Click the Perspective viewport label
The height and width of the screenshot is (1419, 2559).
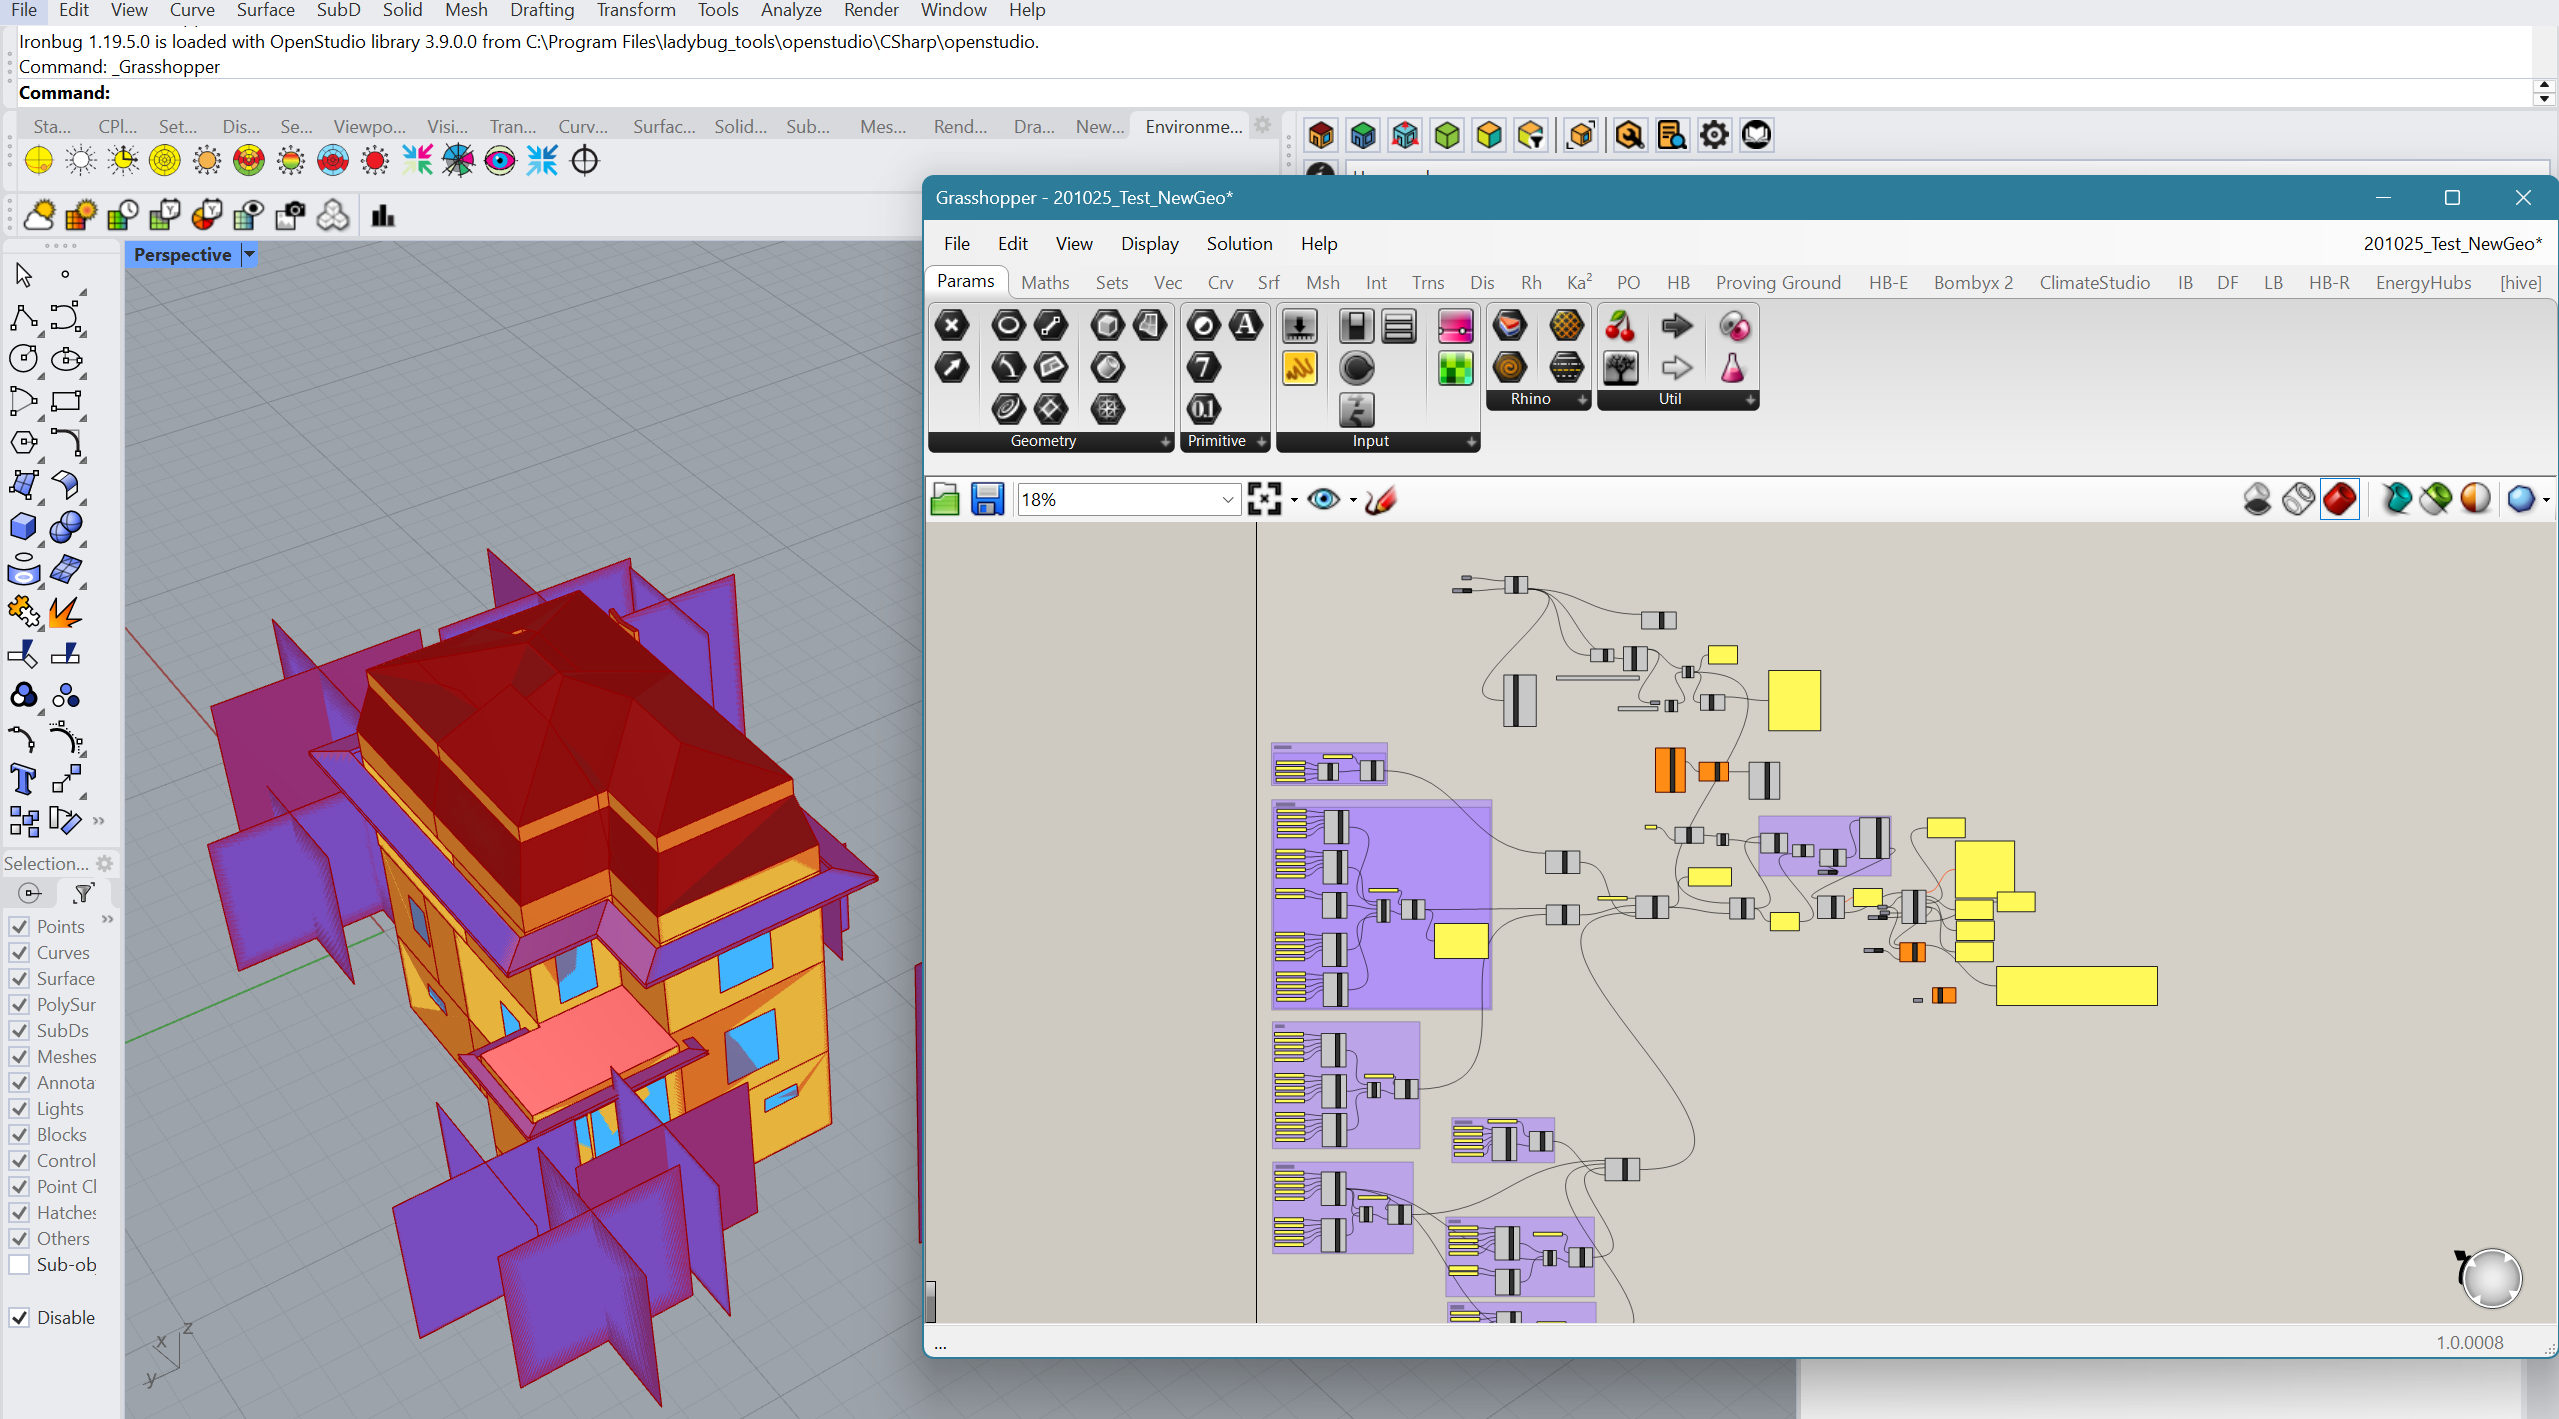coord(182,255)
